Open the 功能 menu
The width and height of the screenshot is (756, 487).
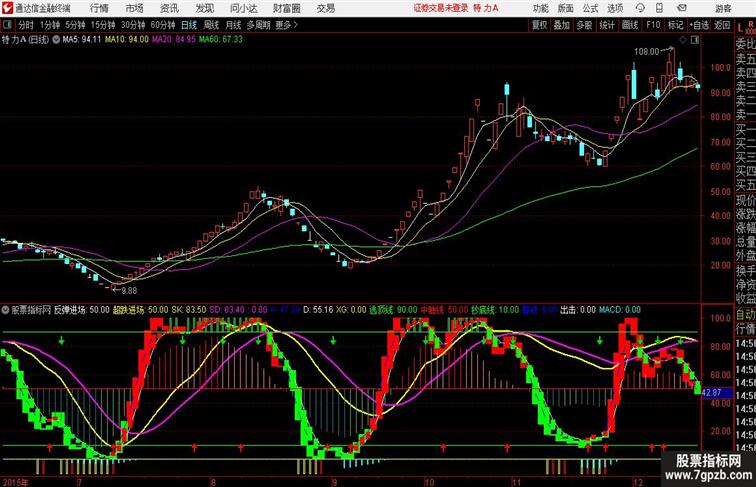coord(540,8)
